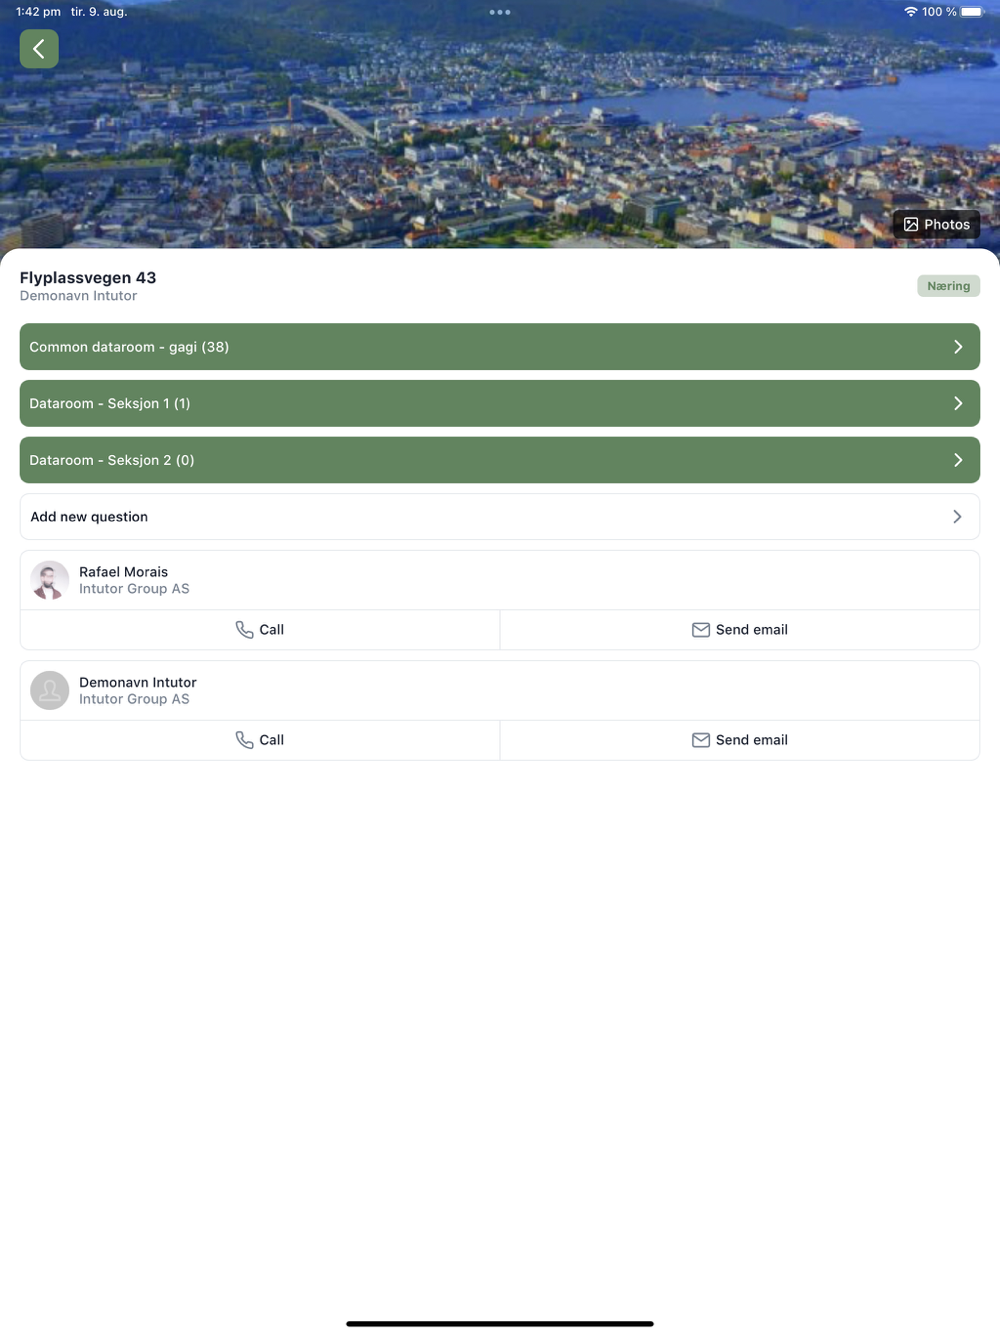Expand Dataroom - Seksjon 1 chevron
Viewport: 1000px width, 1334px height.
pos(958,404)
